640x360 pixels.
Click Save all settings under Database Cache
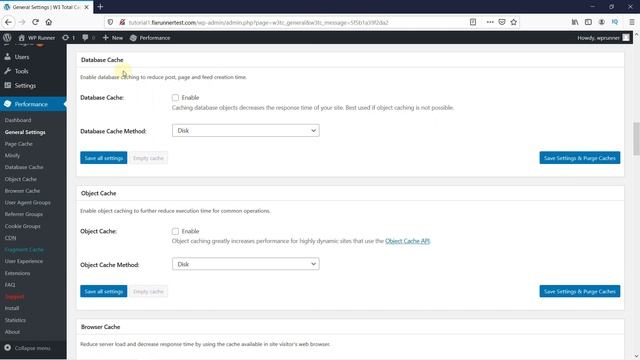coord(104,158)
